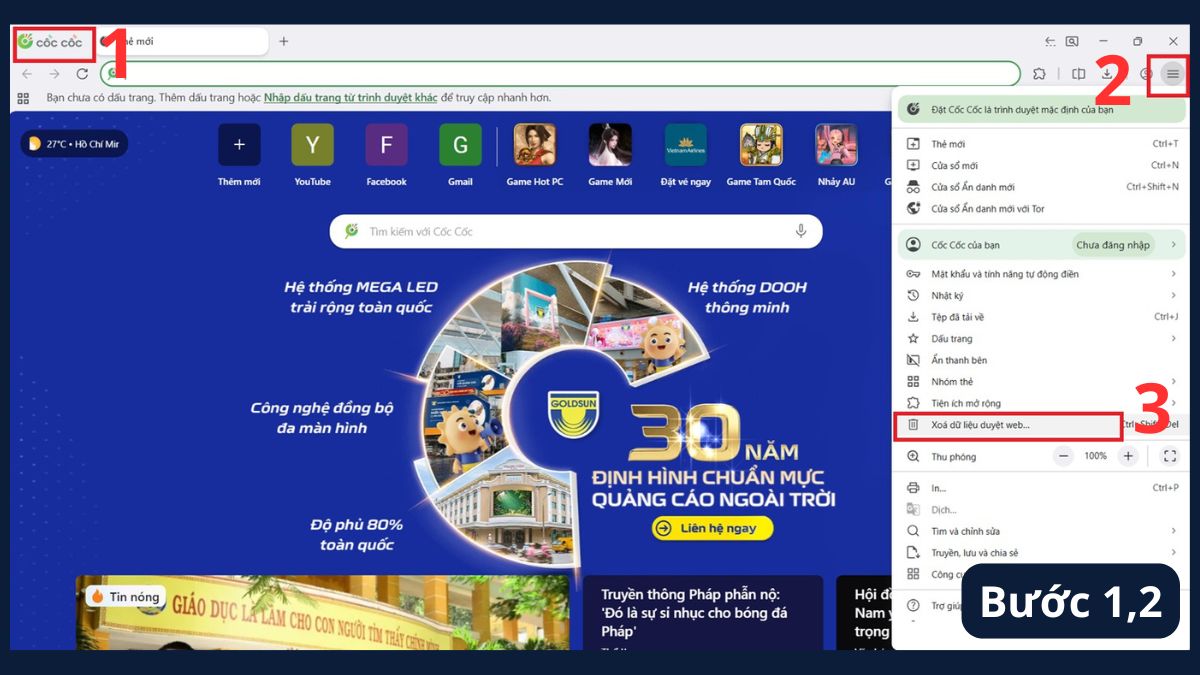1200x675 pixels.
Task: Click the 'Tìm kiếm với Cốc Cốc' search box
Action: tap(576, 231)
